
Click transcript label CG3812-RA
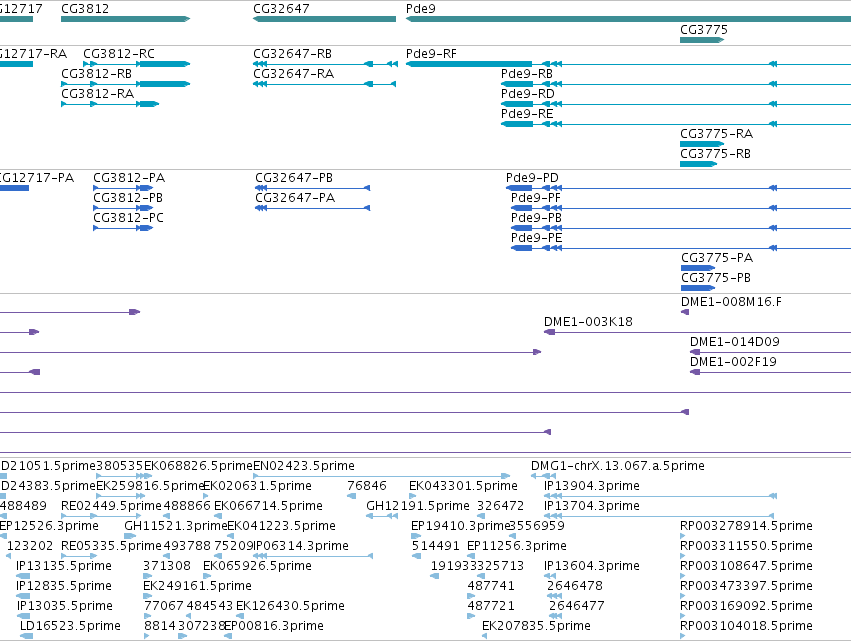pyautogui.click(x=98, y=94)
